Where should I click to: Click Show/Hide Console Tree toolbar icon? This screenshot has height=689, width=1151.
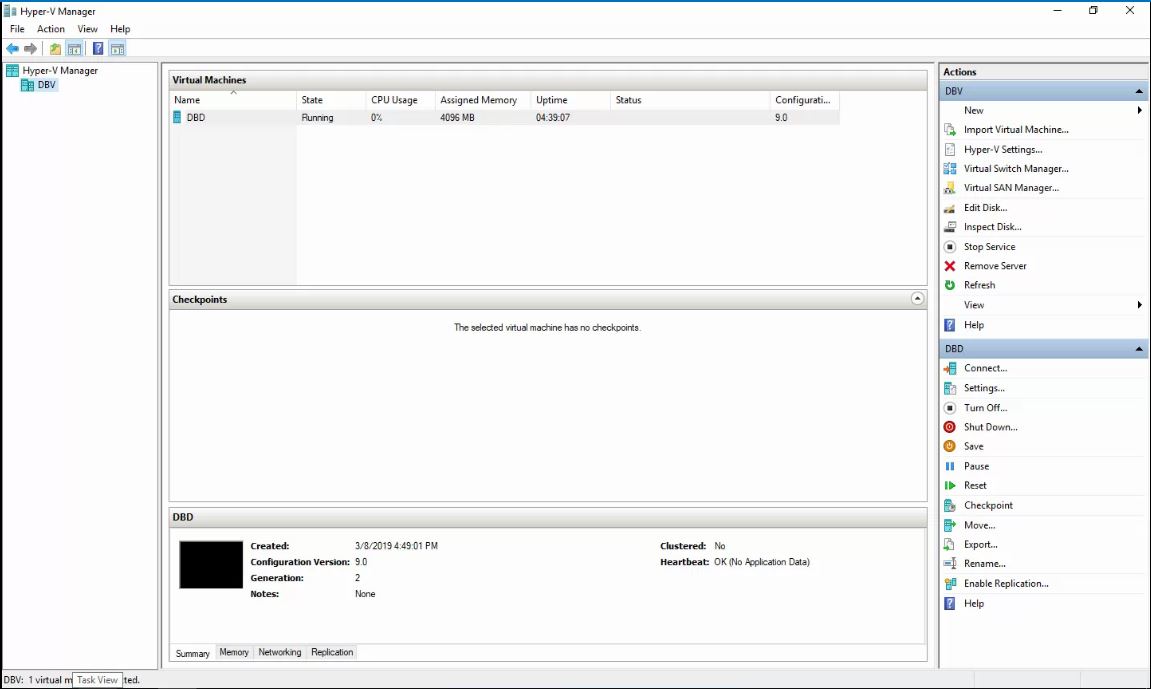(74, 48)
